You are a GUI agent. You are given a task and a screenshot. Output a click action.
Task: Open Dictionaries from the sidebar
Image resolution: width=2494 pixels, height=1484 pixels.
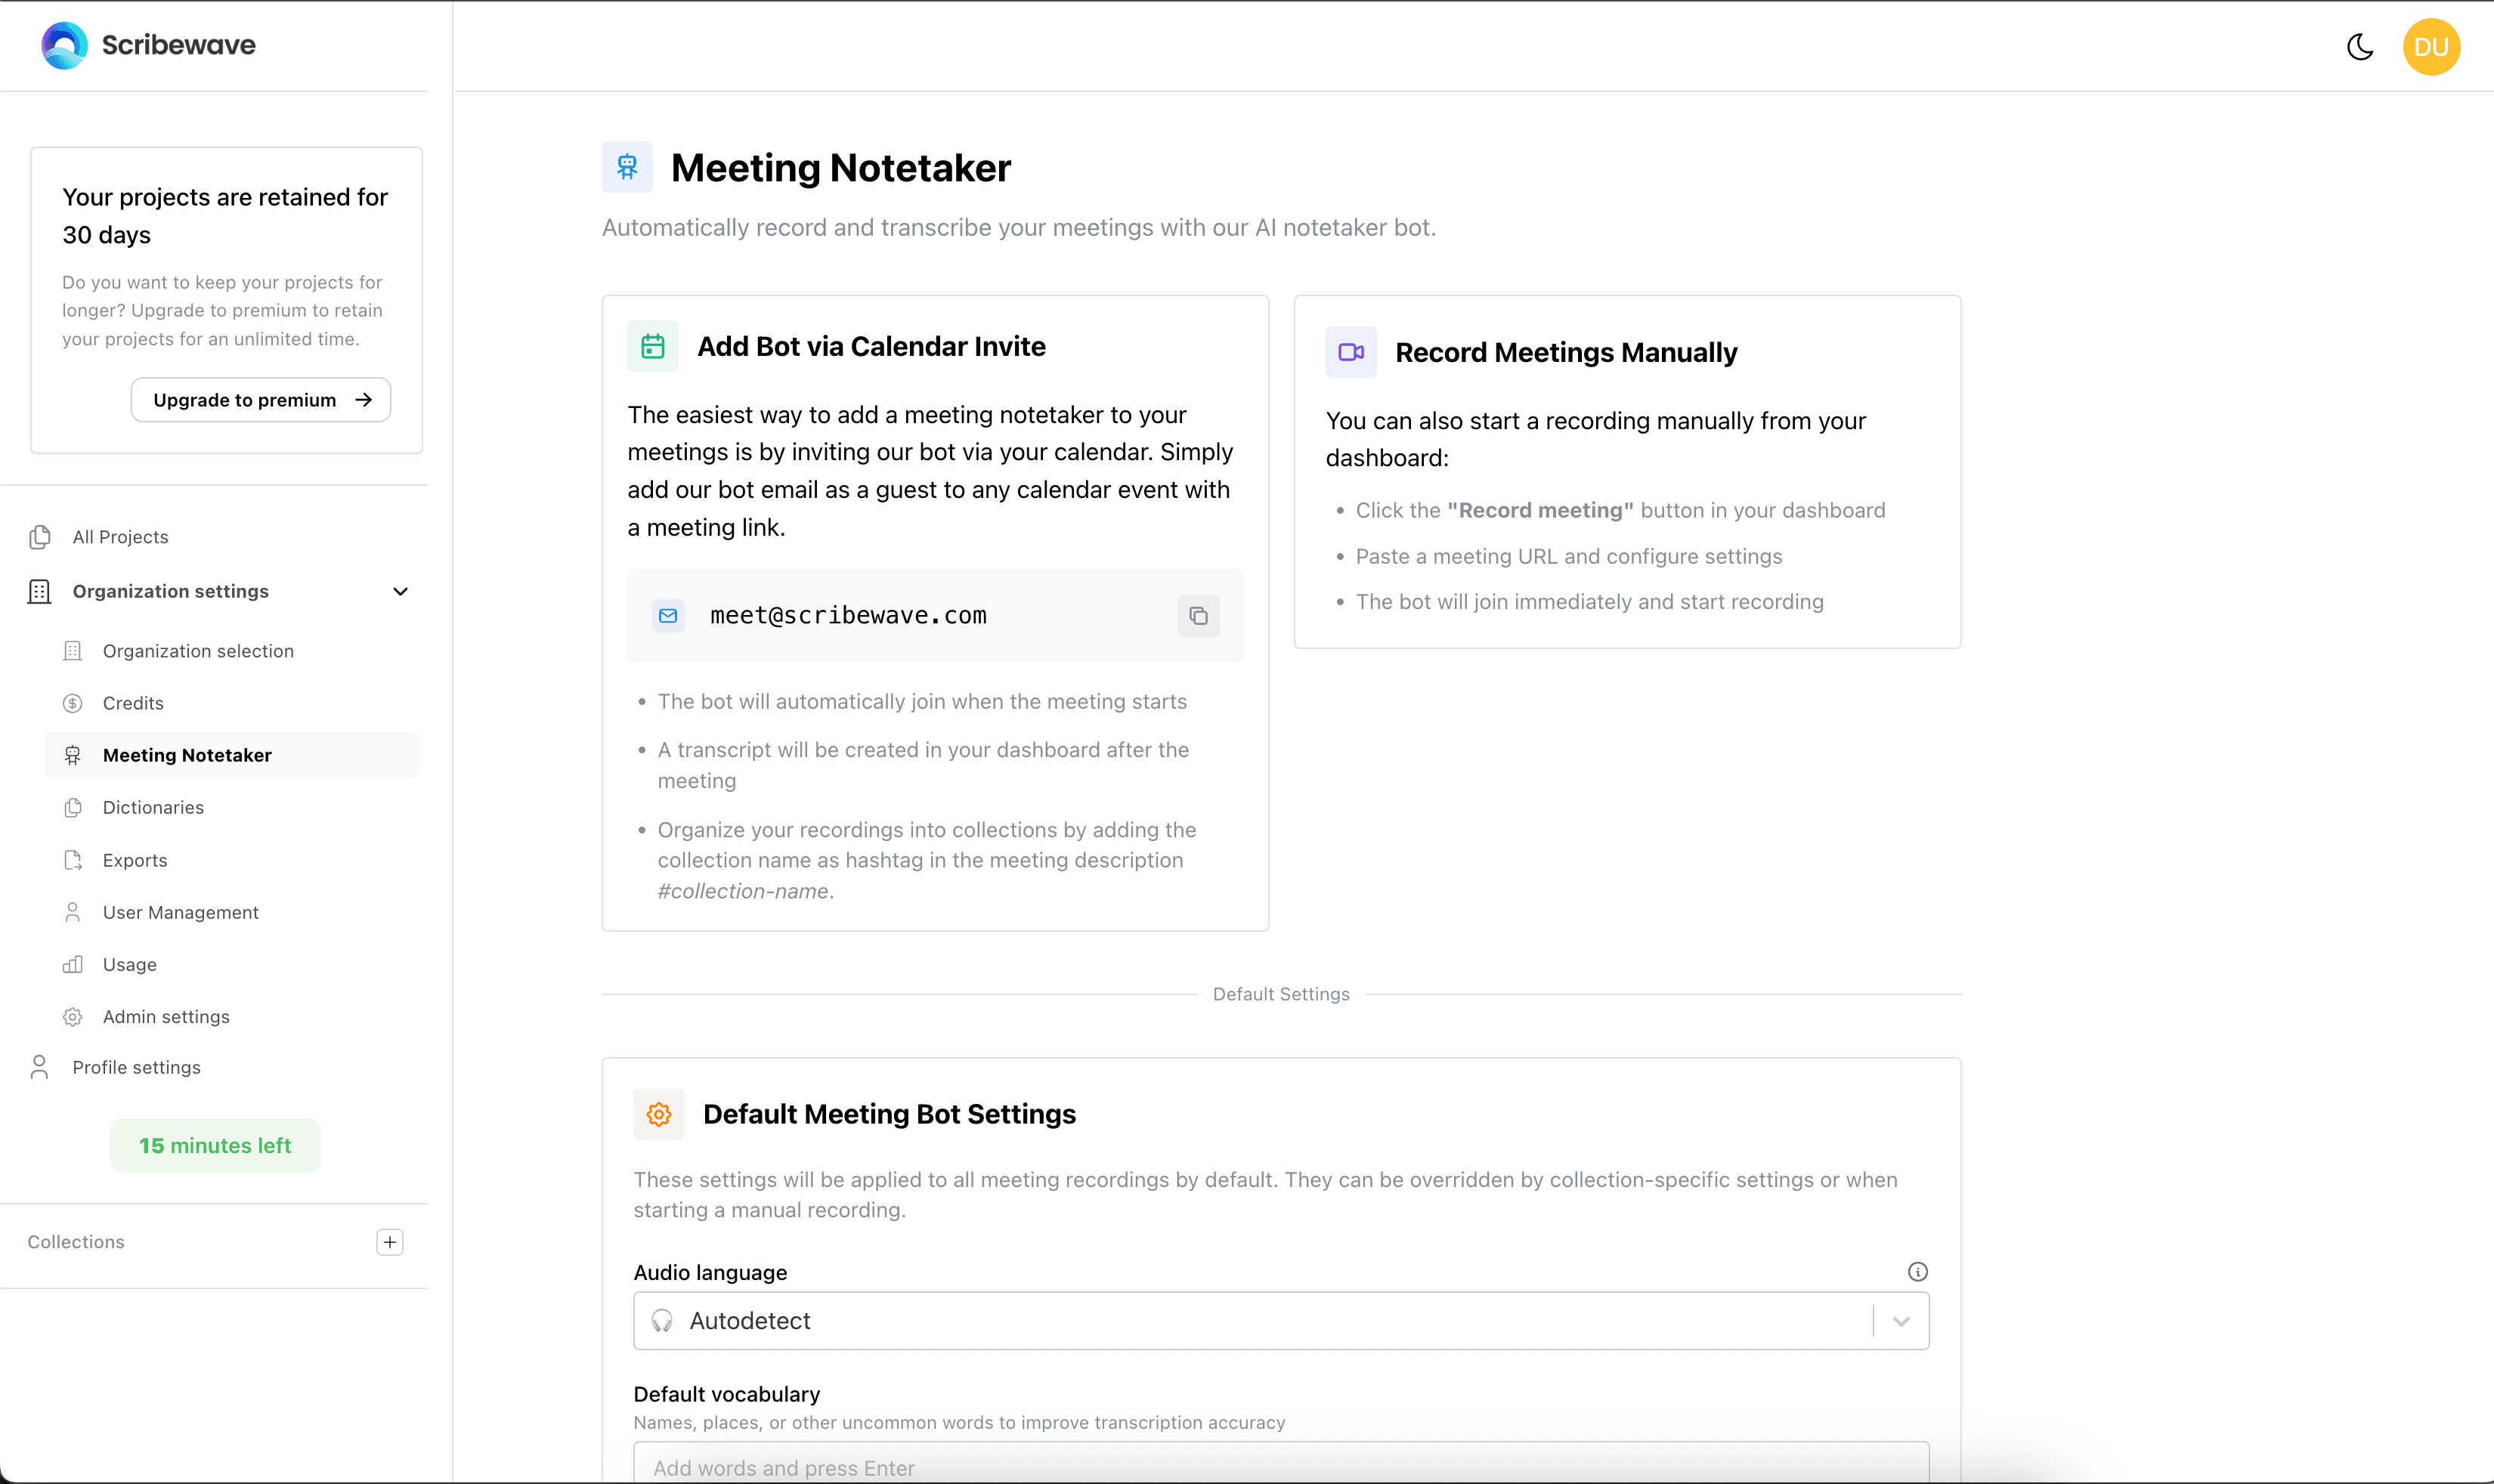[153, 807]
